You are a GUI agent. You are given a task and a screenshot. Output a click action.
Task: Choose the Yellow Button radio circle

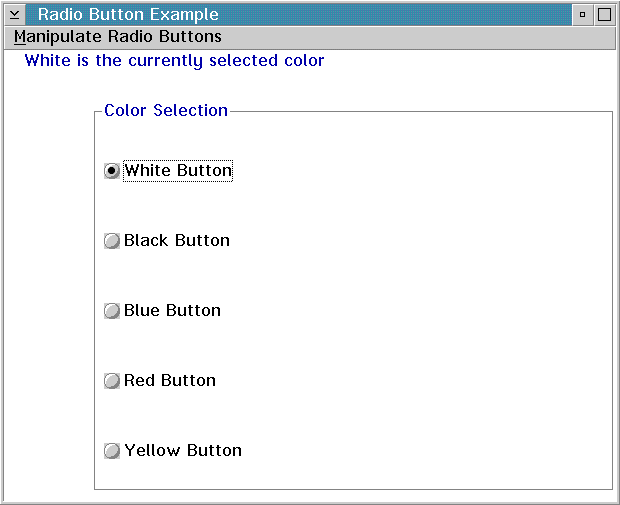[112, 451]
